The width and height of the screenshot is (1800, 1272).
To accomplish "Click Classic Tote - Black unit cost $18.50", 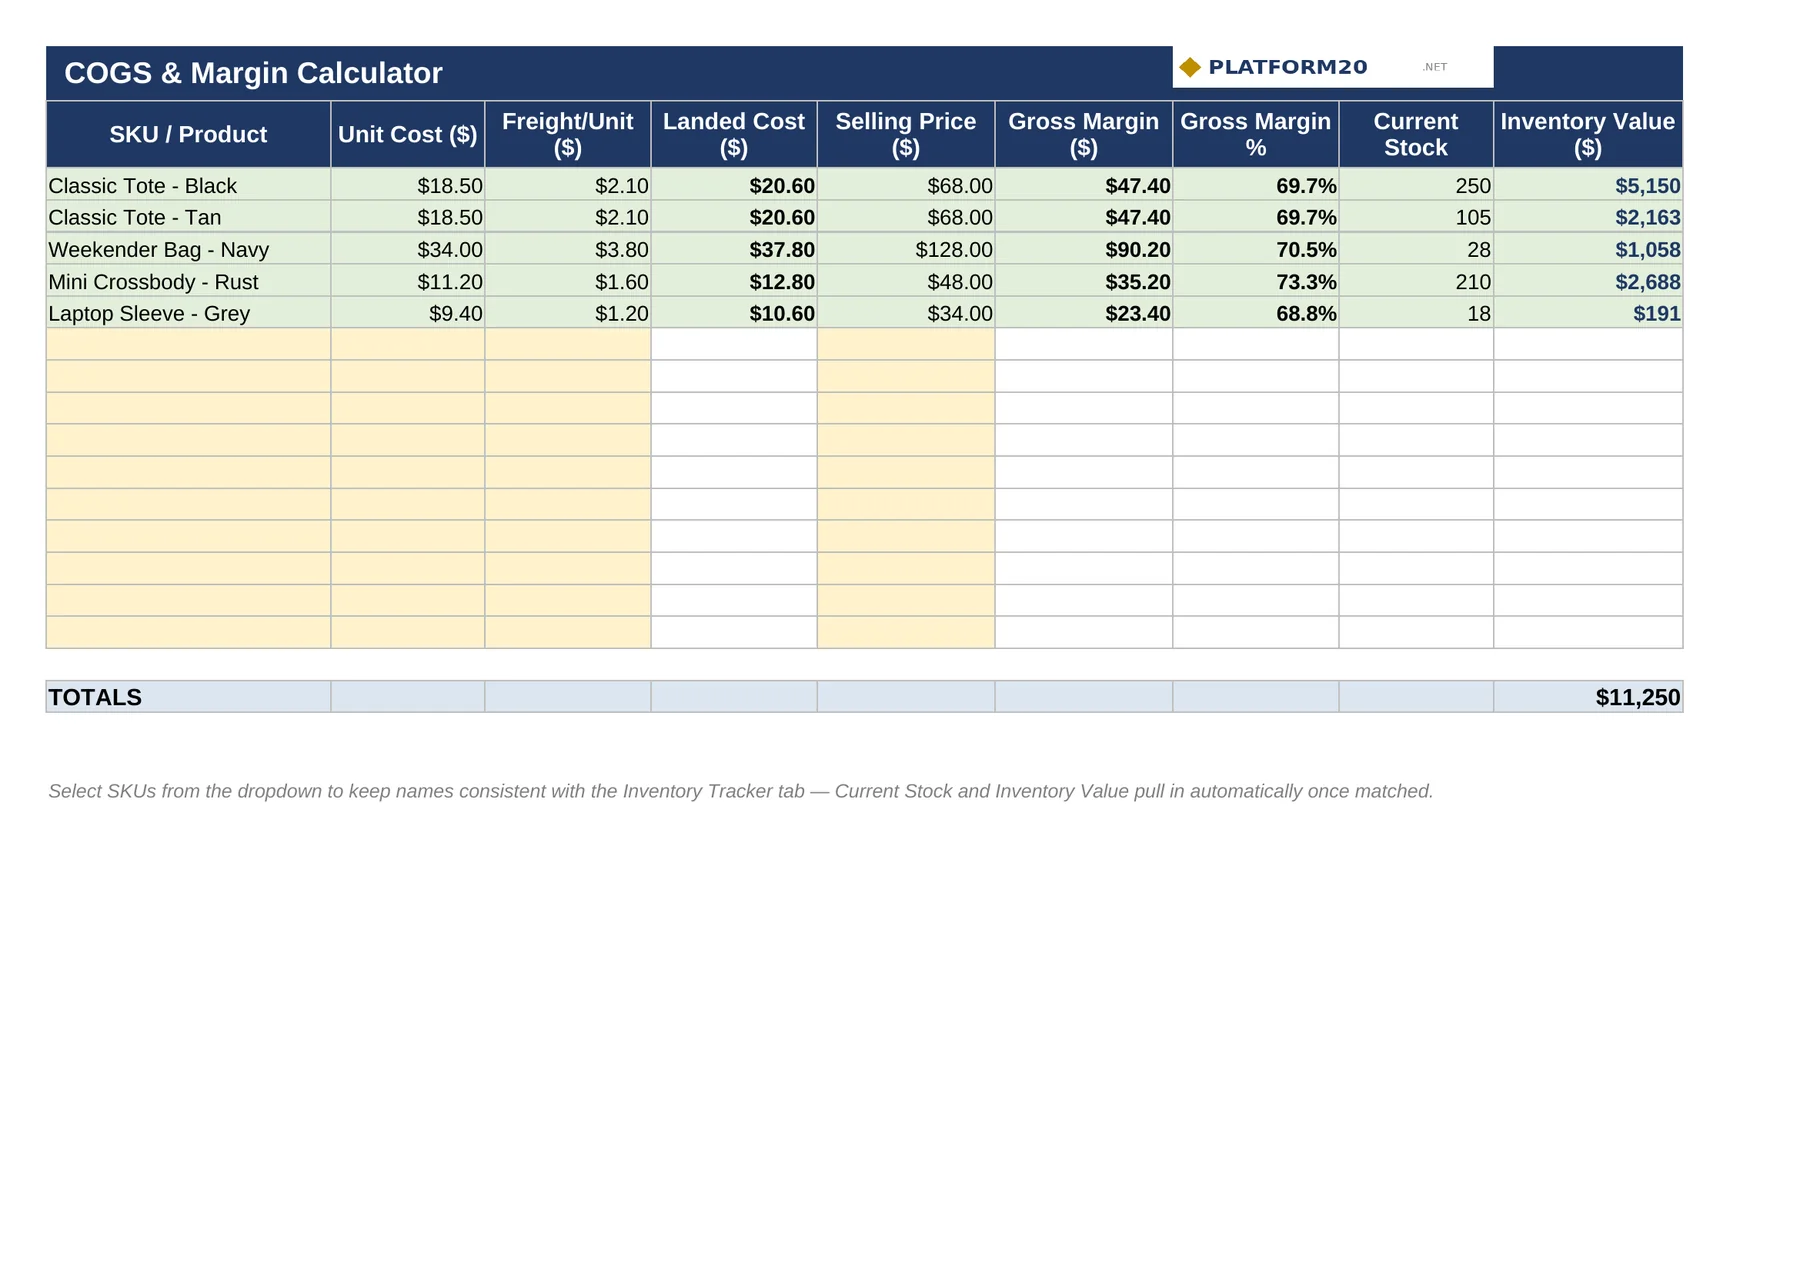I will click(408, 185).
